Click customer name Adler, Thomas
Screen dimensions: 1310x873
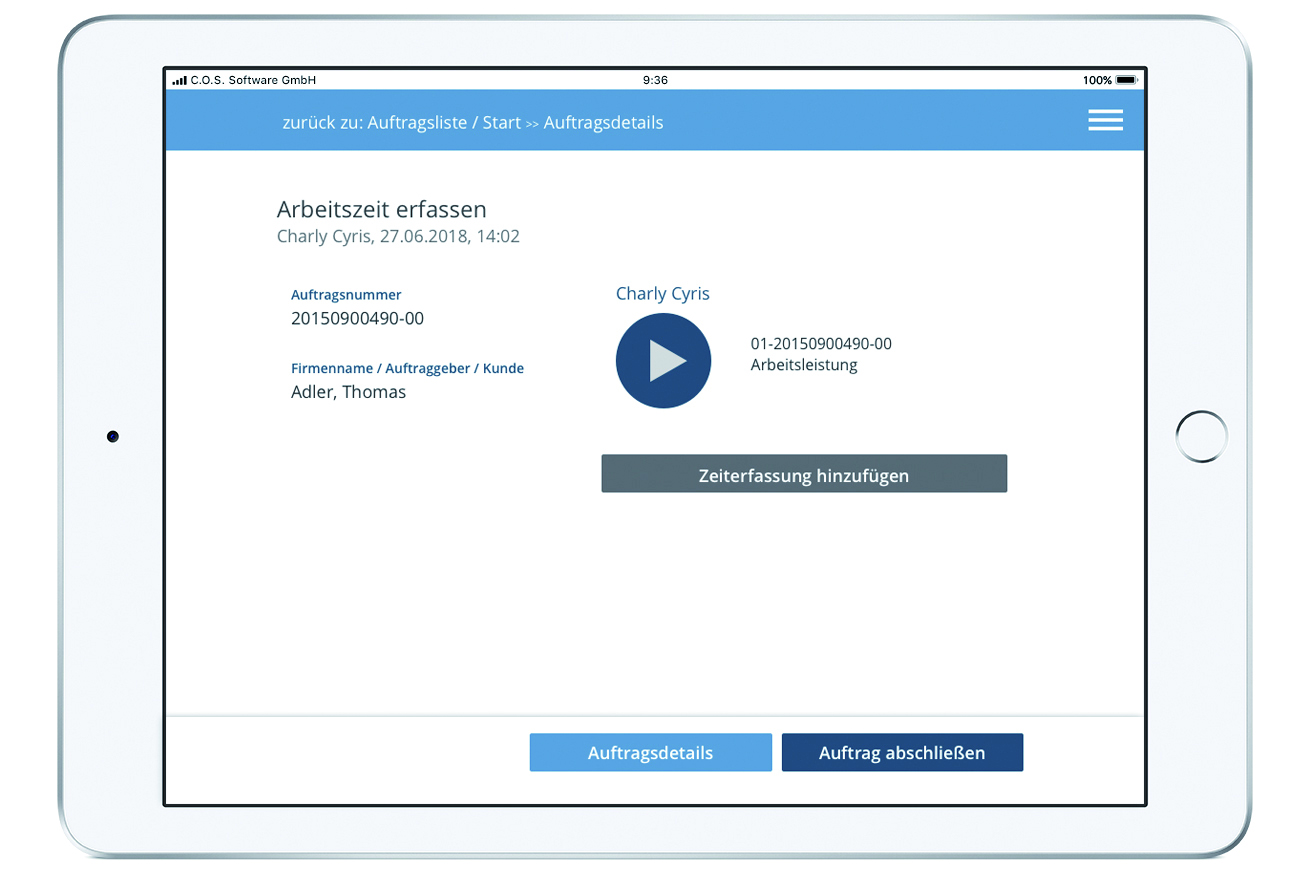(x=348, y=392)
